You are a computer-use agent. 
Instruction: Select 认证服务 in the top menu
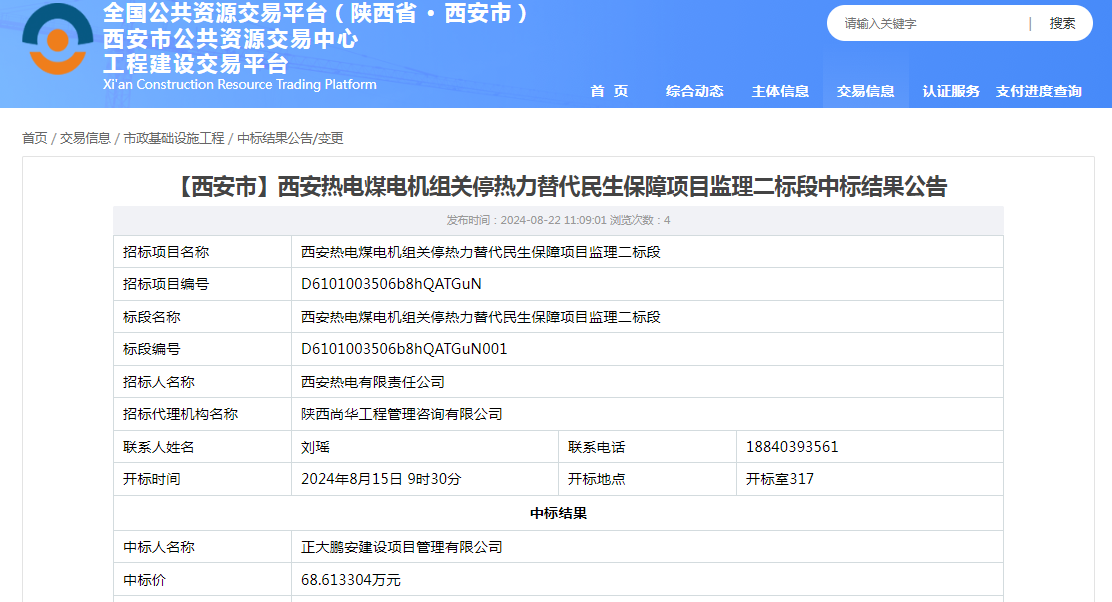pos(950,91)
